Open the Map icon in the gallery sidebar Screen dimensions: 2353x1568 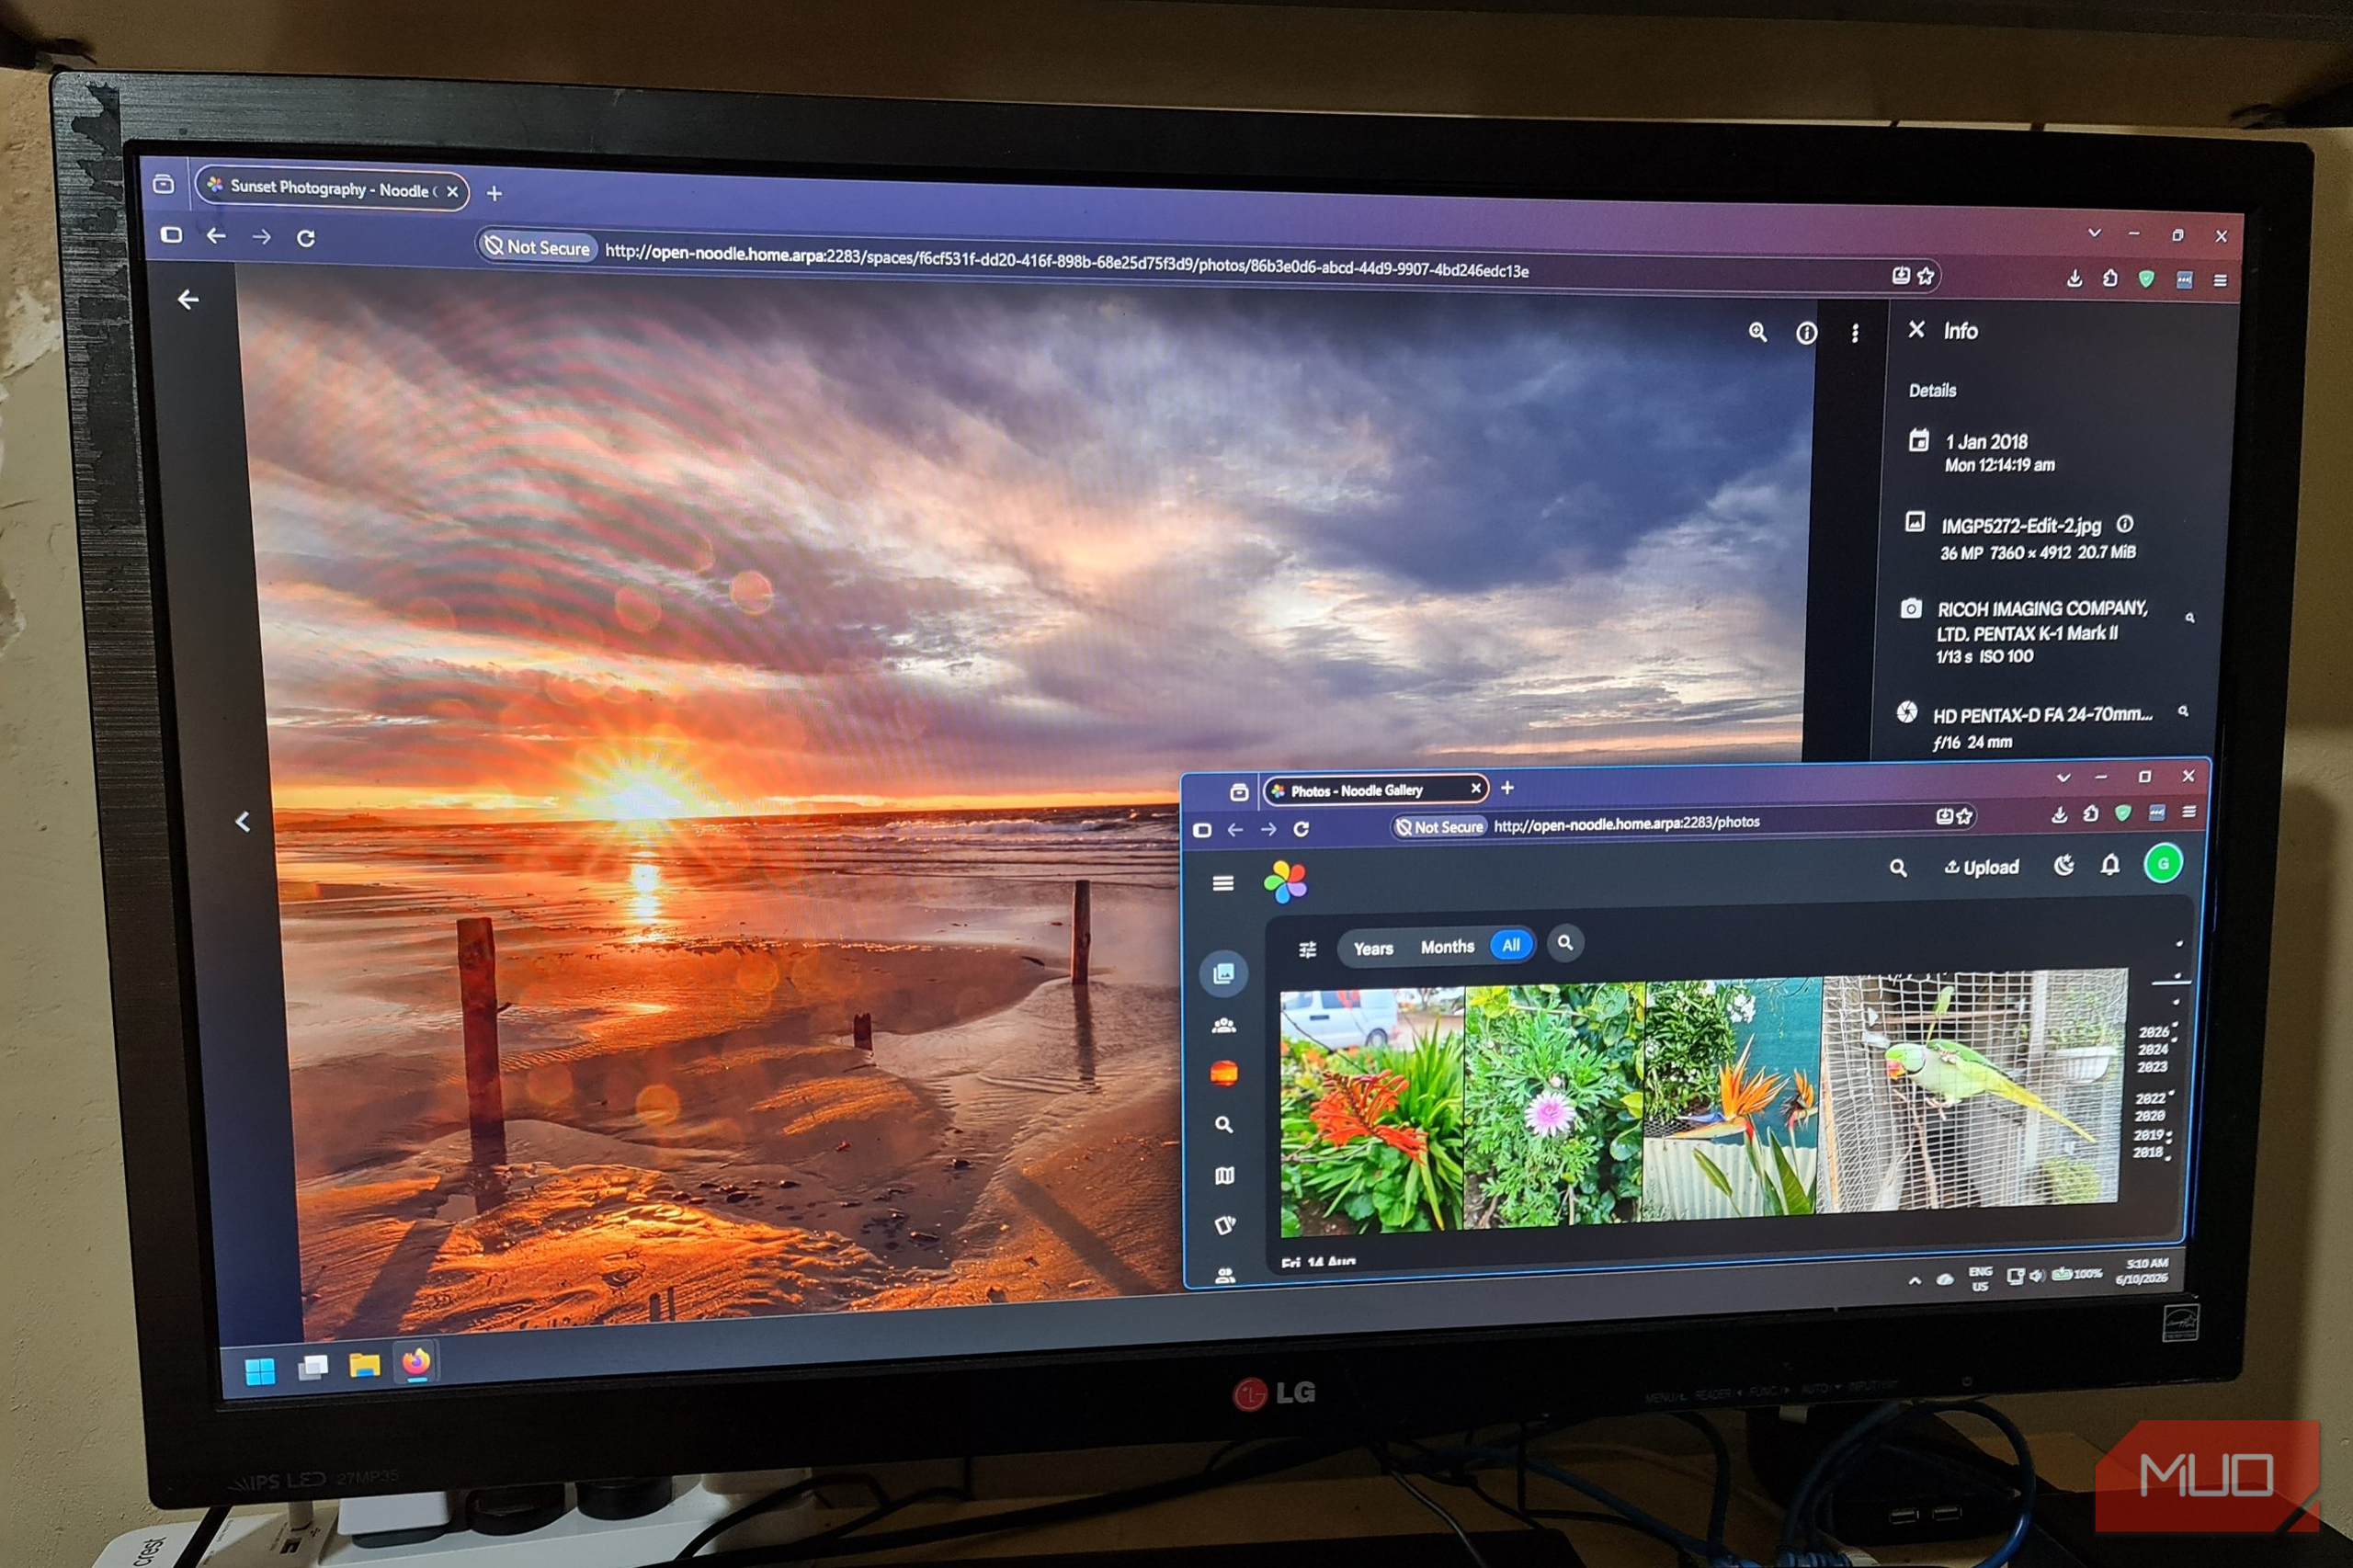(1224, 1175)
